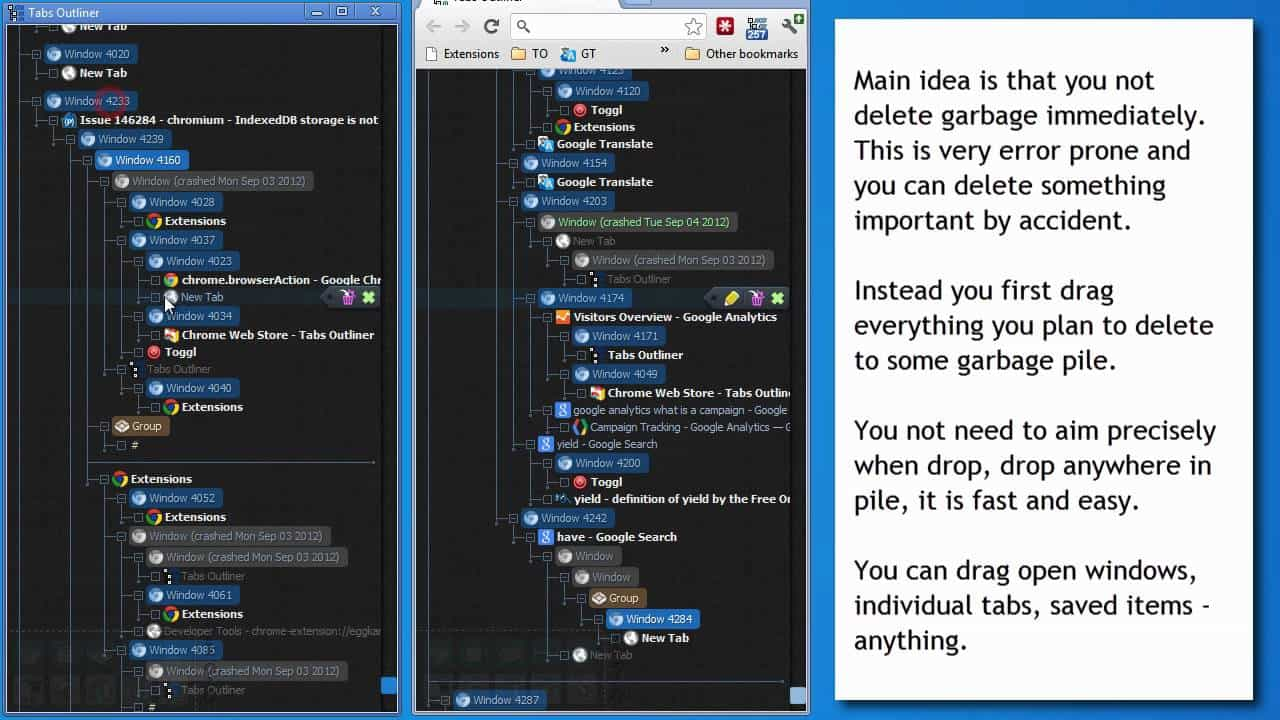This screenshot has height=720, width=1280.
Task: Click the green X icon on Window 4174 row
Action: click(x=777, y=298)
